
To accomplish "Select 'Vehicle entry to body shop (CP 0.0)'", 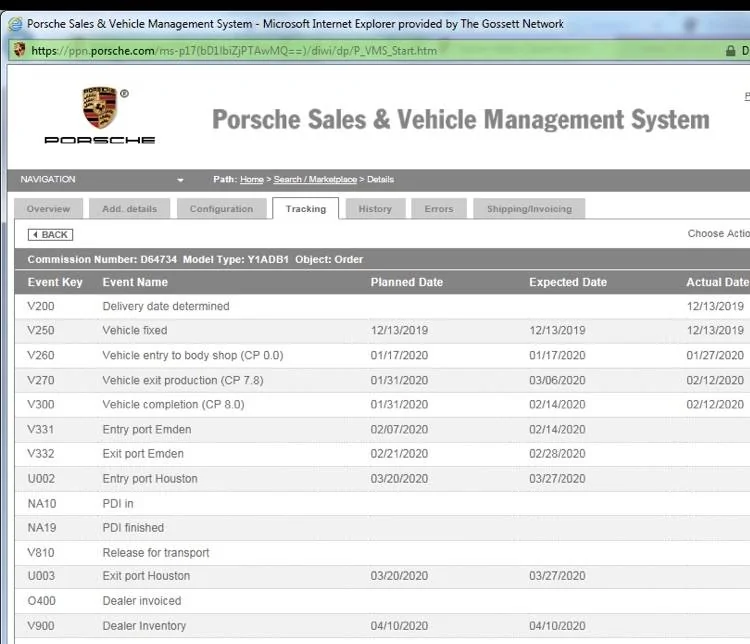I will pyautogui.click(x=193, y=355).
